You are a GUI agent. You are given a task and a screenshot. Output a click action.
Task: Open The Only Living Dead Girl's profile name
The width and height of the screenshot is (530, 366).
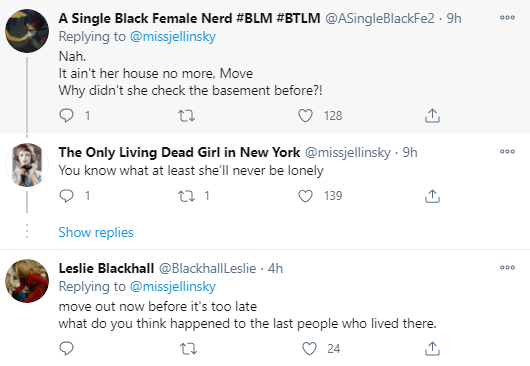coord(179,152)
